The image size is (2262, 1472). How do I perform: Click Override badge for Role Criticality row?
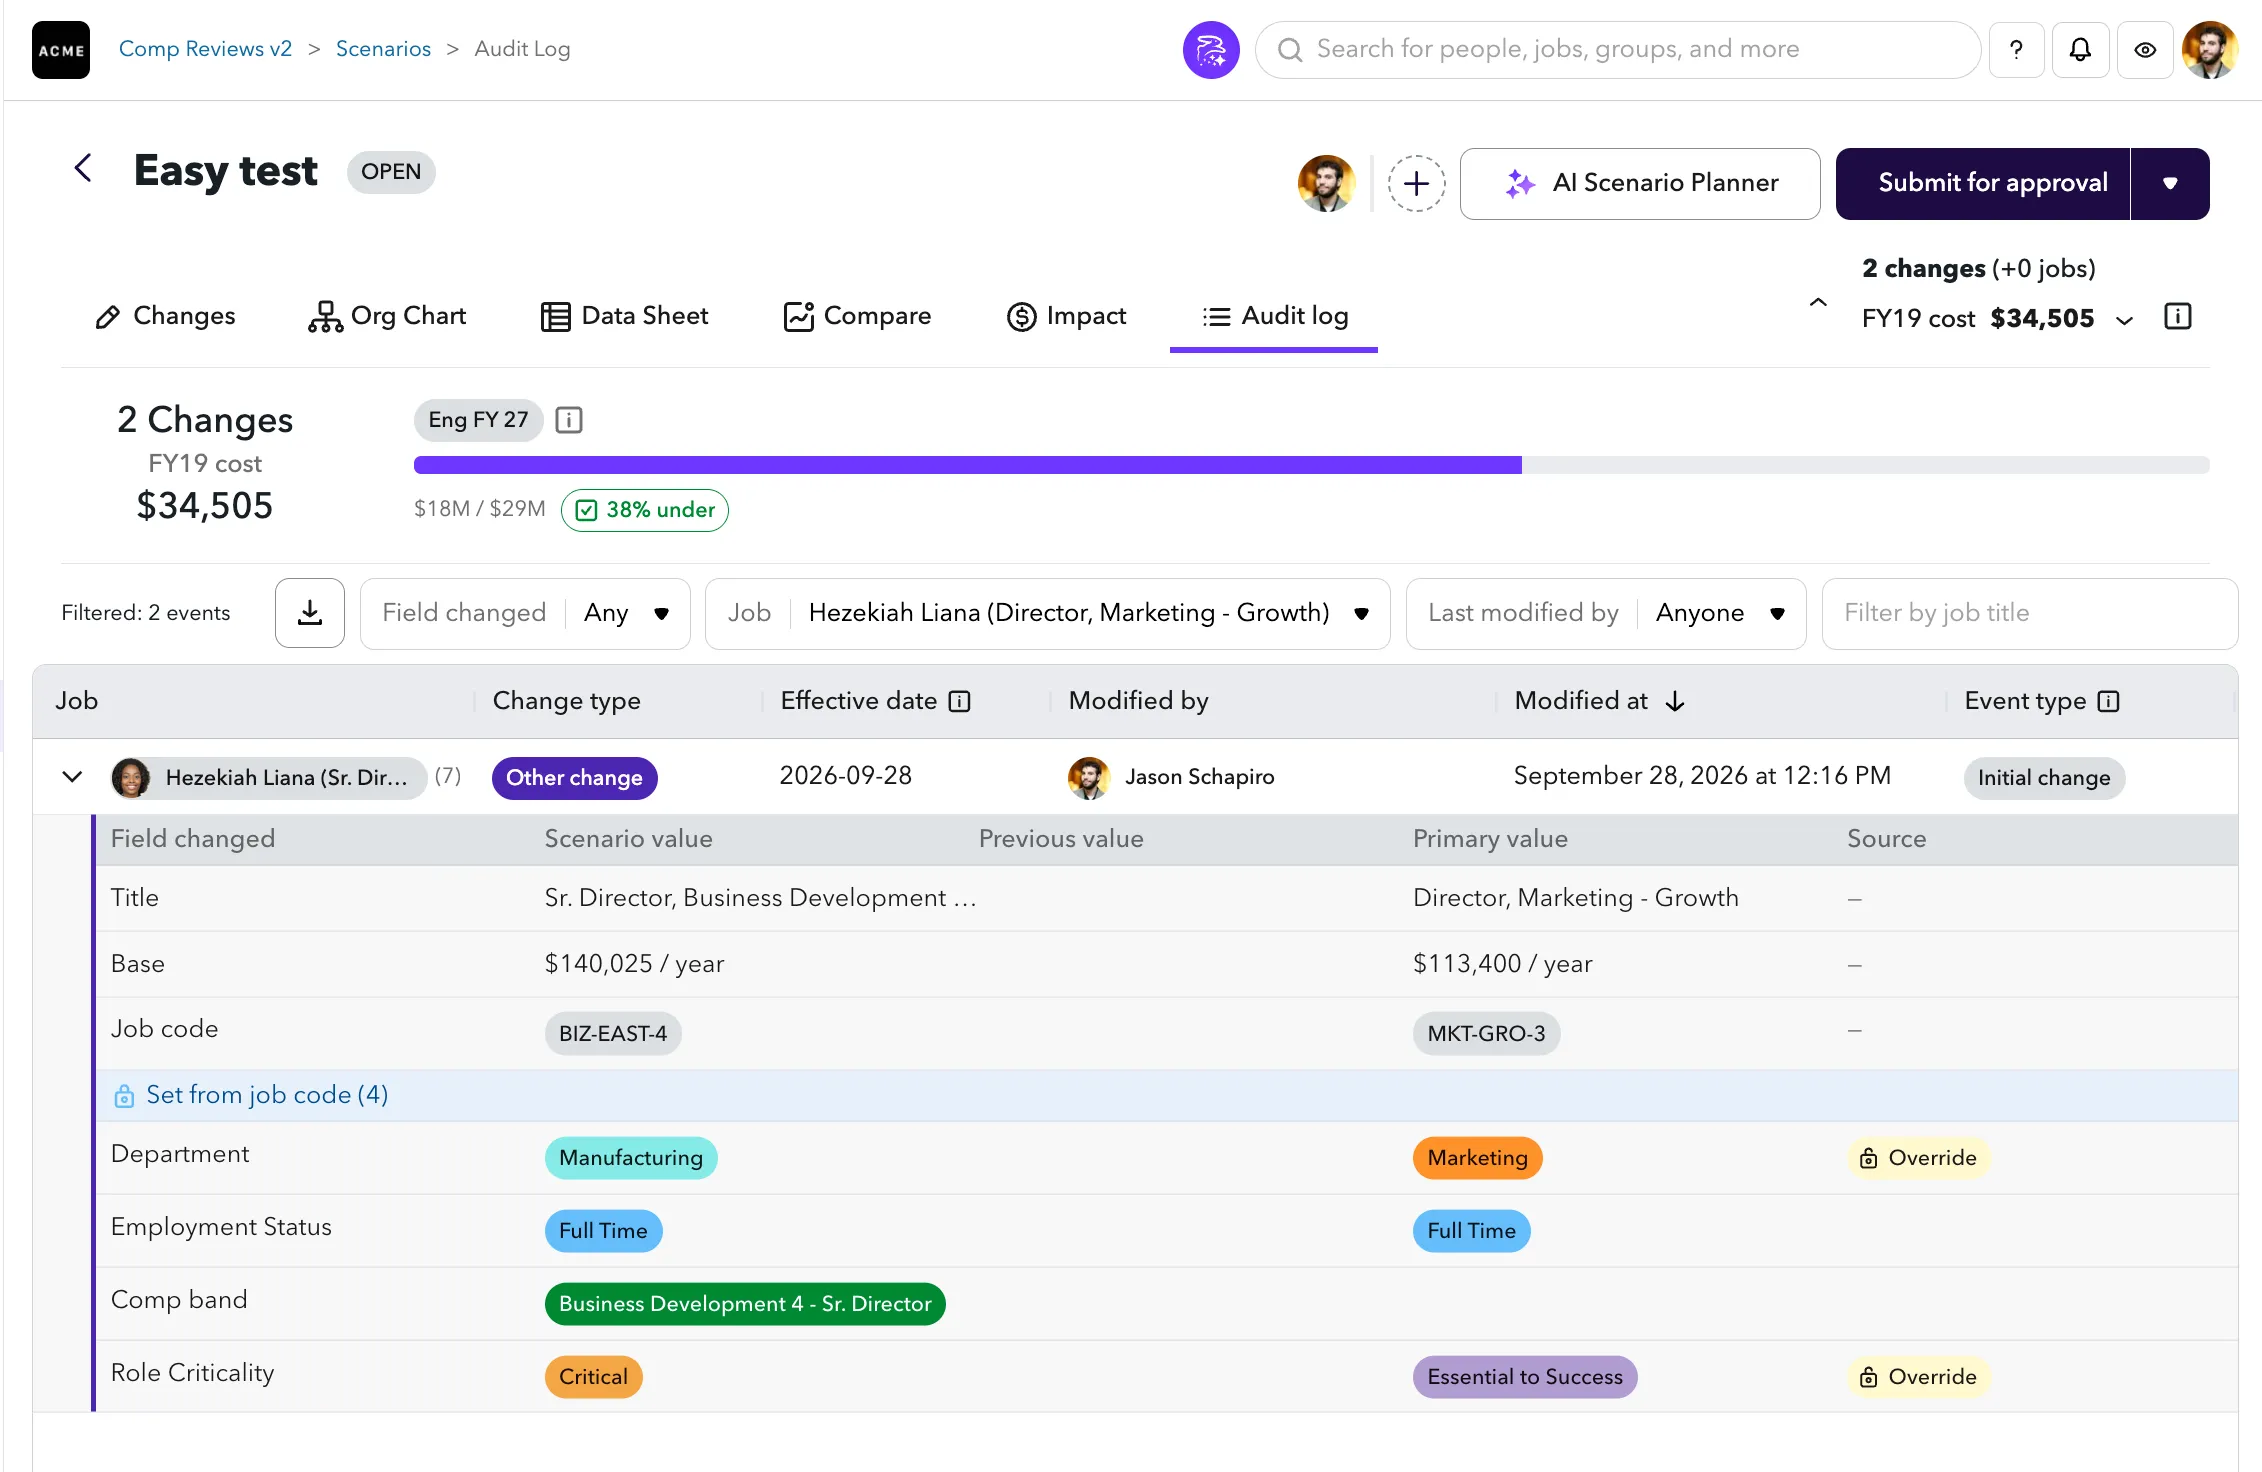tap(1918, 1377)
